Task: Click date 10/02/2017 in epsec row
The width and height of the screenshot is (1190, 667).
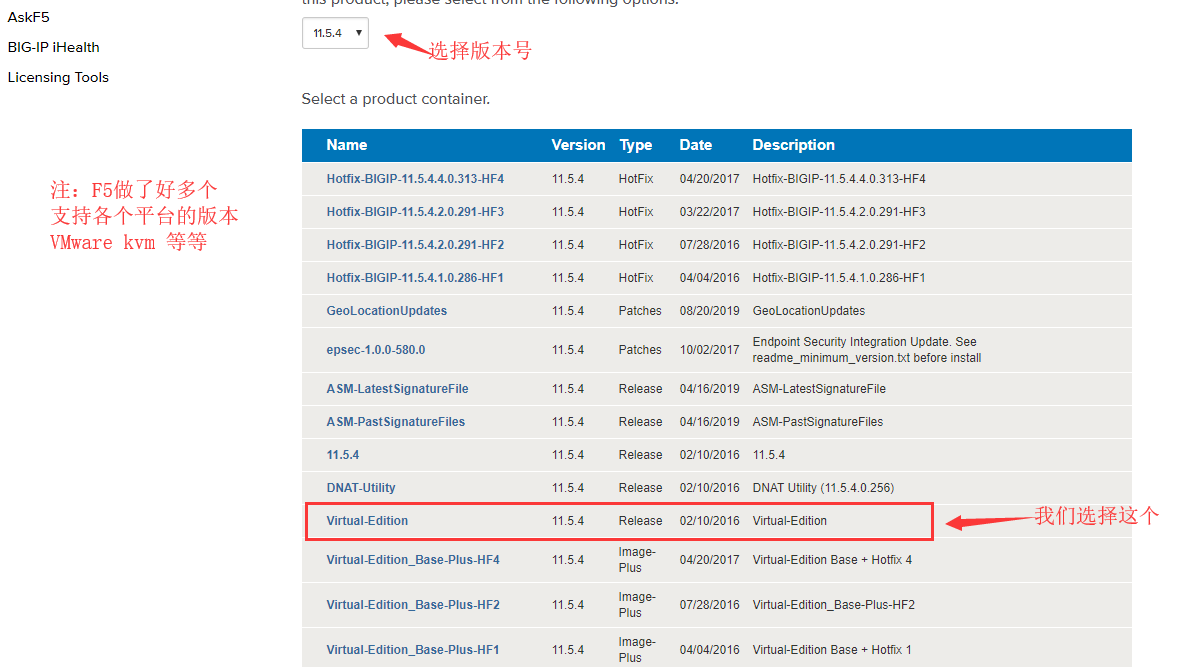Action: click(x=710, y=350)
